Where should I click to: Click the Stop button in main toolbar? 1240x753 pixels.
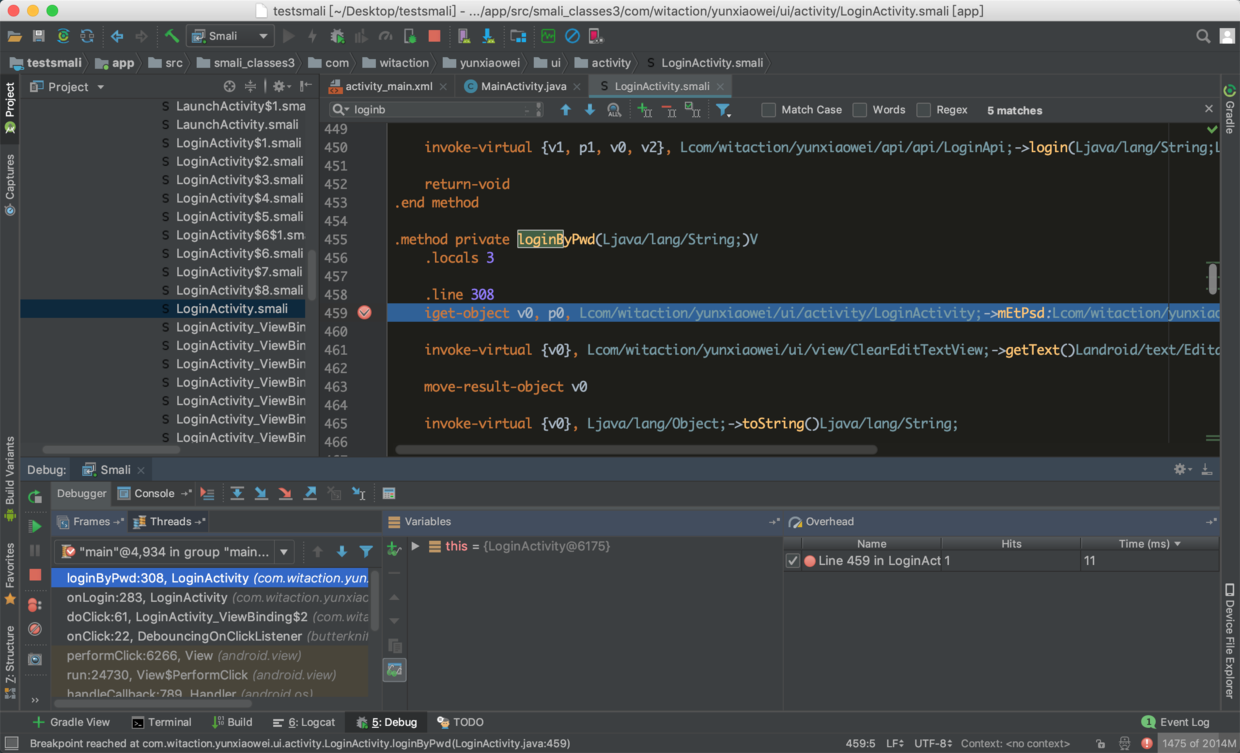(x=434, y=36)
